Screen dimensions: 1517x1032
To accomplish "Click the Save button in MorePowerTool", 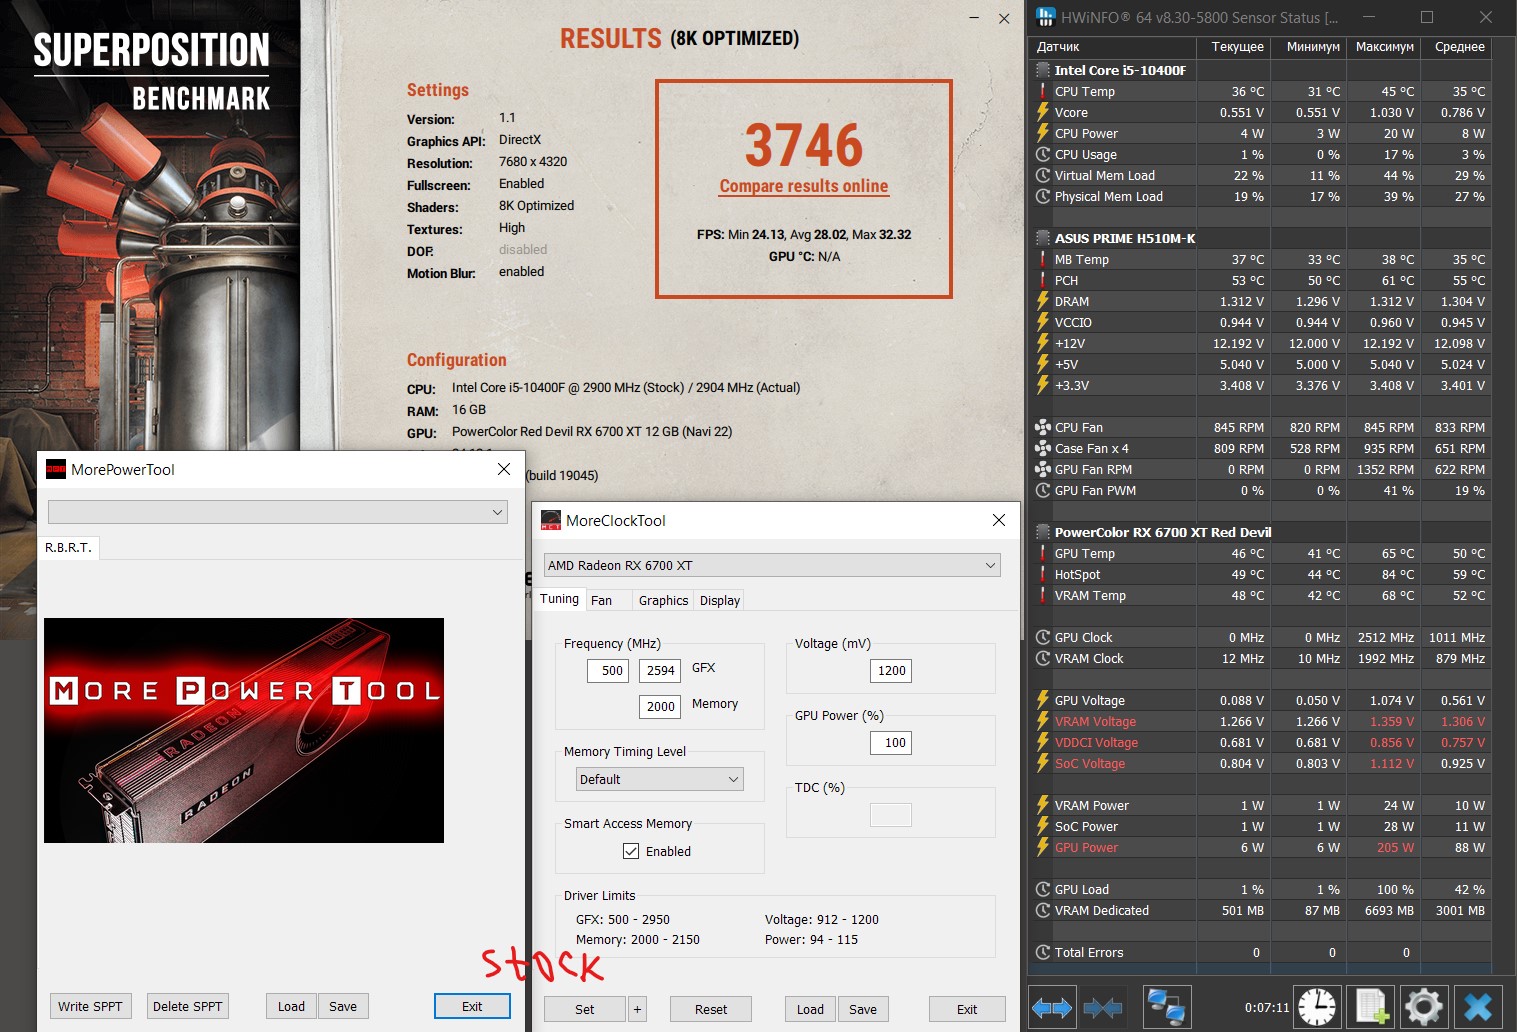I will 343,1006.
